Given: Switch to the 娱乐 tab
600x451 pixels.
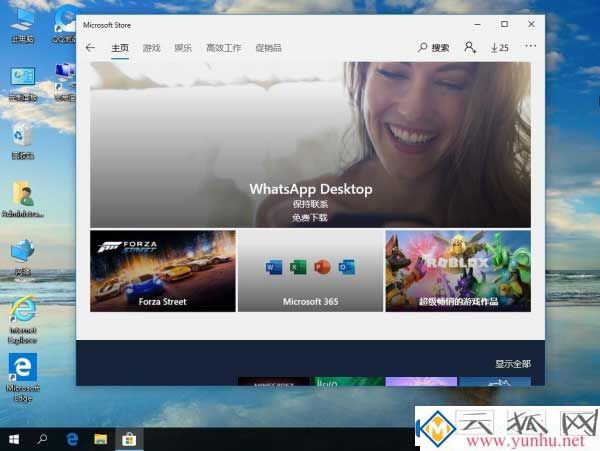Looking at the screenshot, I should pos(183,48).
